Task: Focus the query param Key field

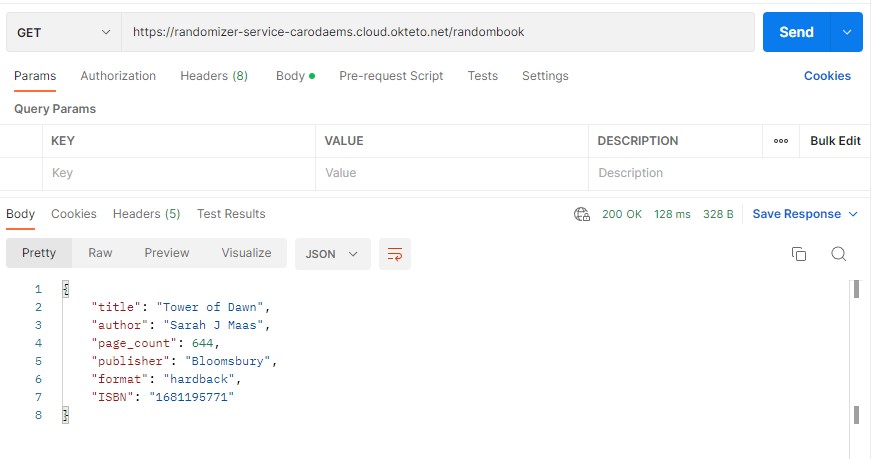Action: pos(179,173)
